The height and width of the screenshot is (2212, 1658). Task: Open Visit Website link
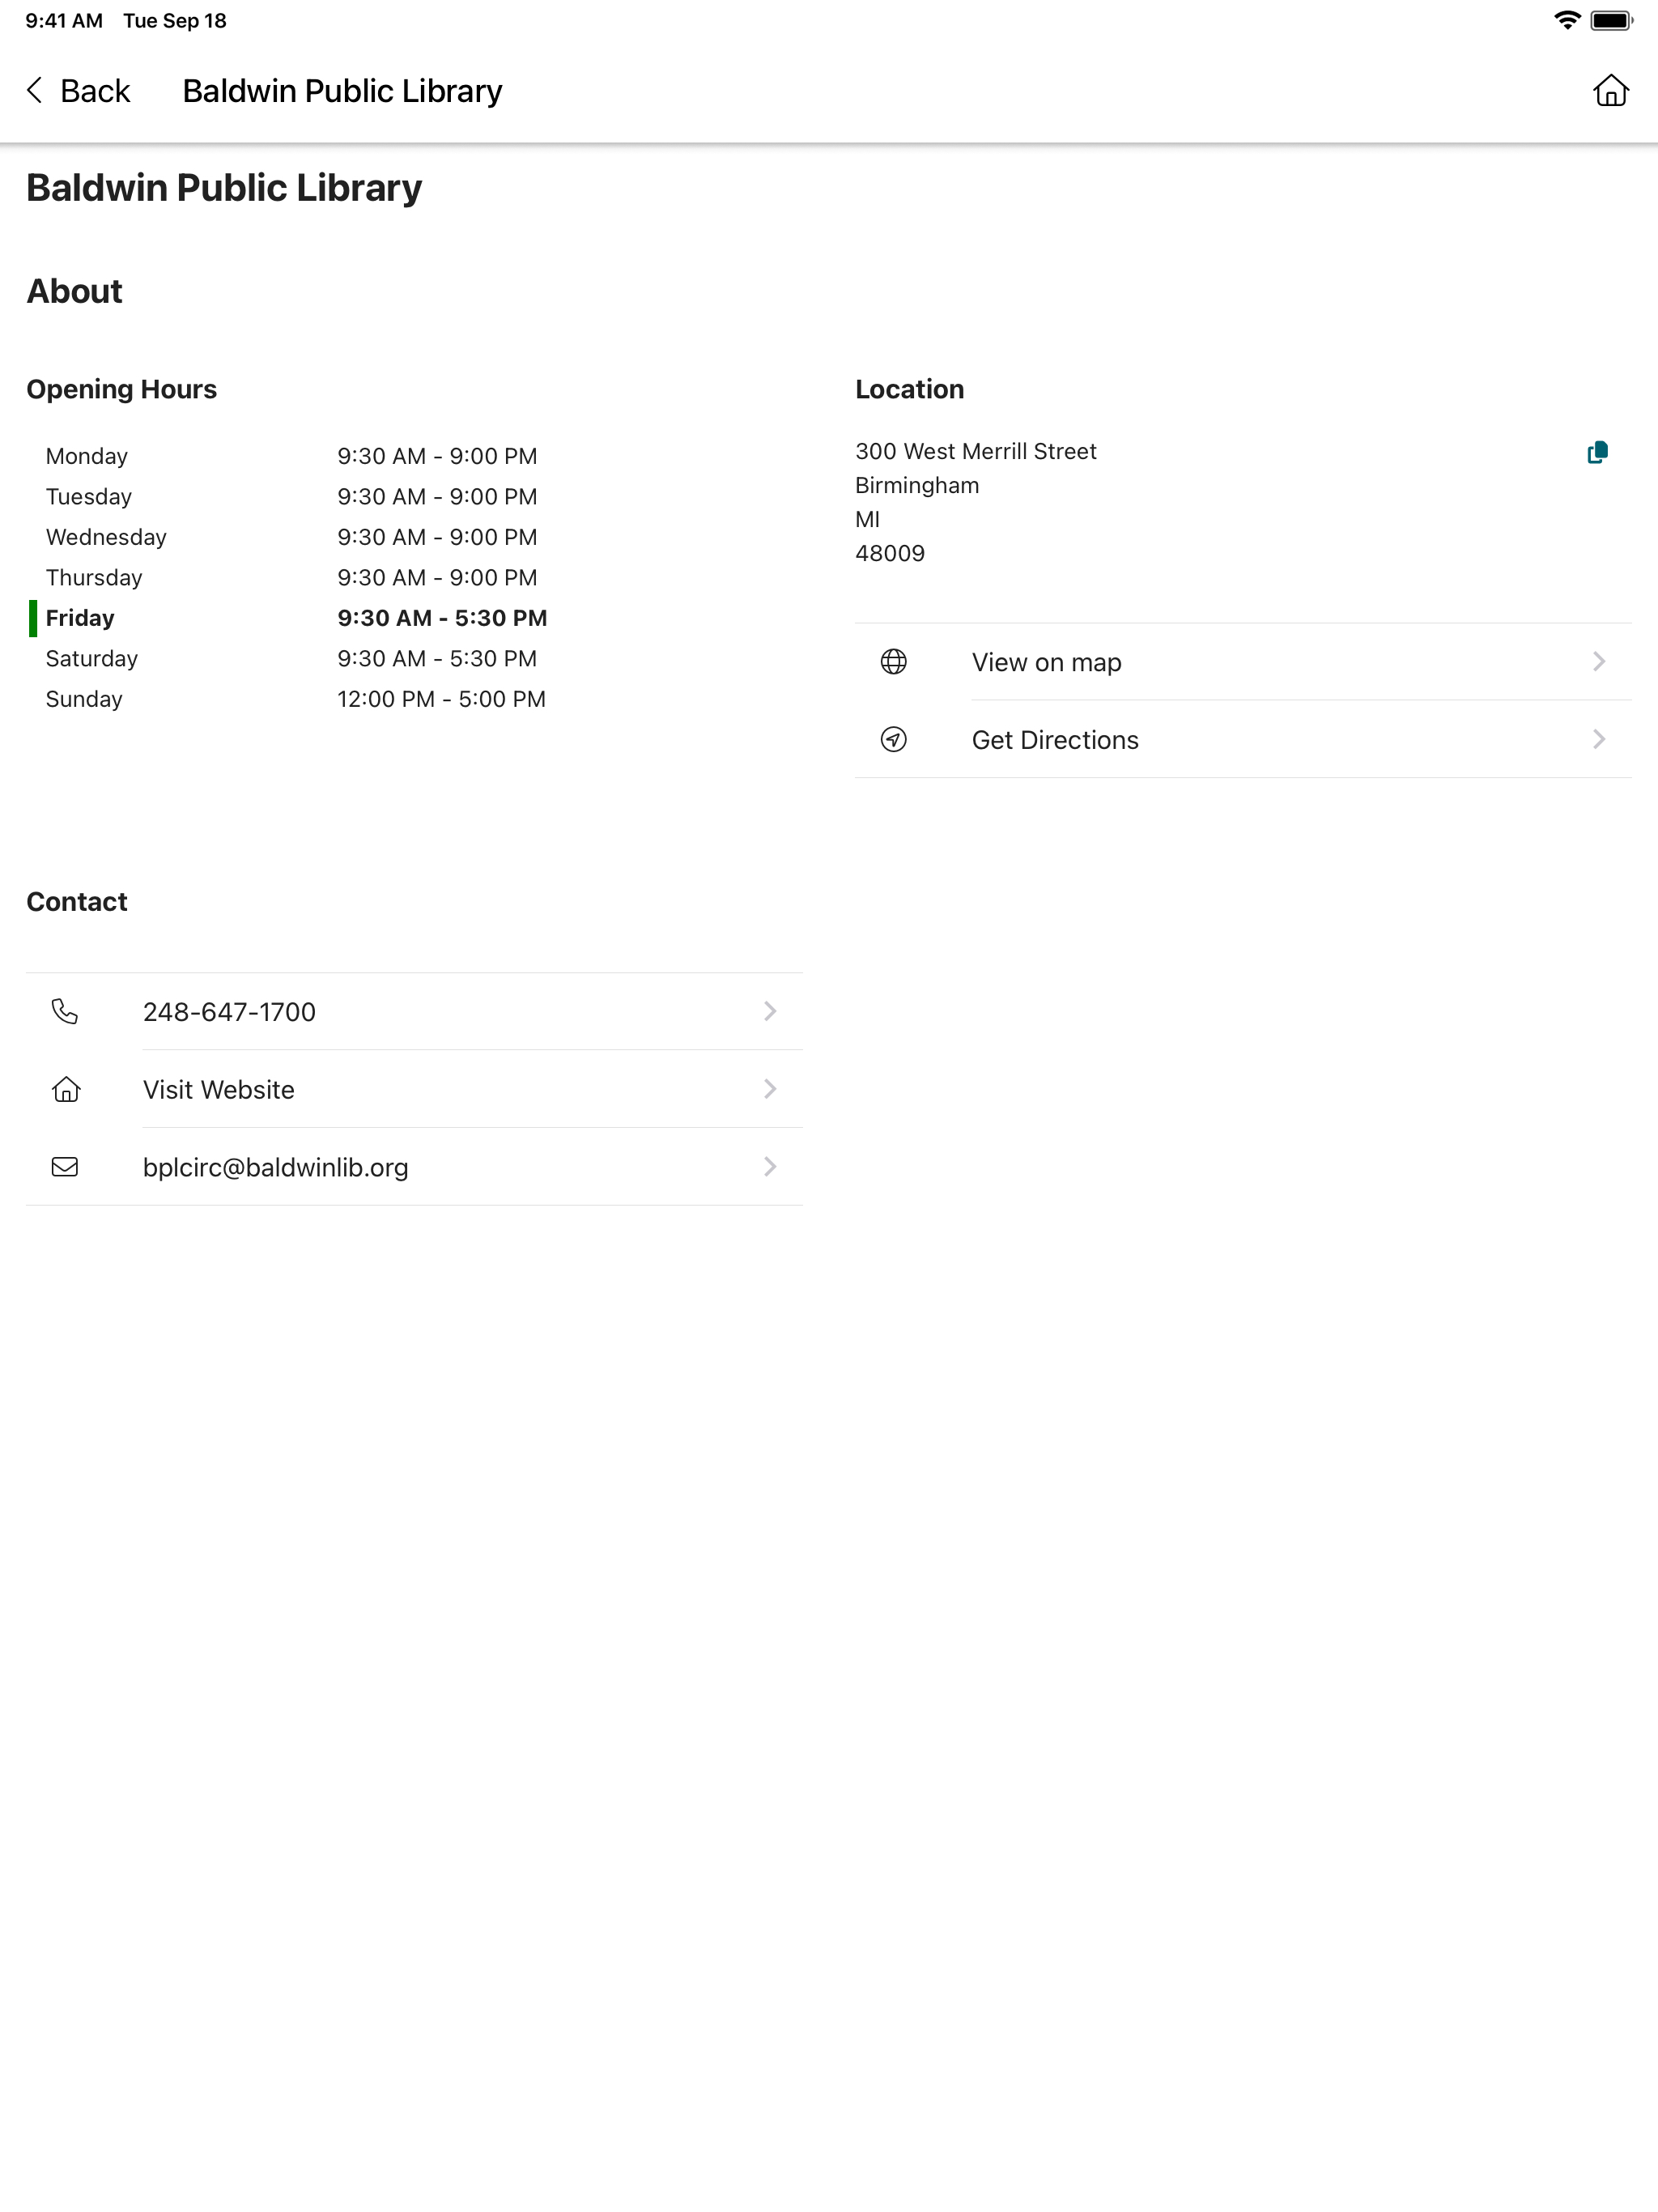coord(414,1089)
